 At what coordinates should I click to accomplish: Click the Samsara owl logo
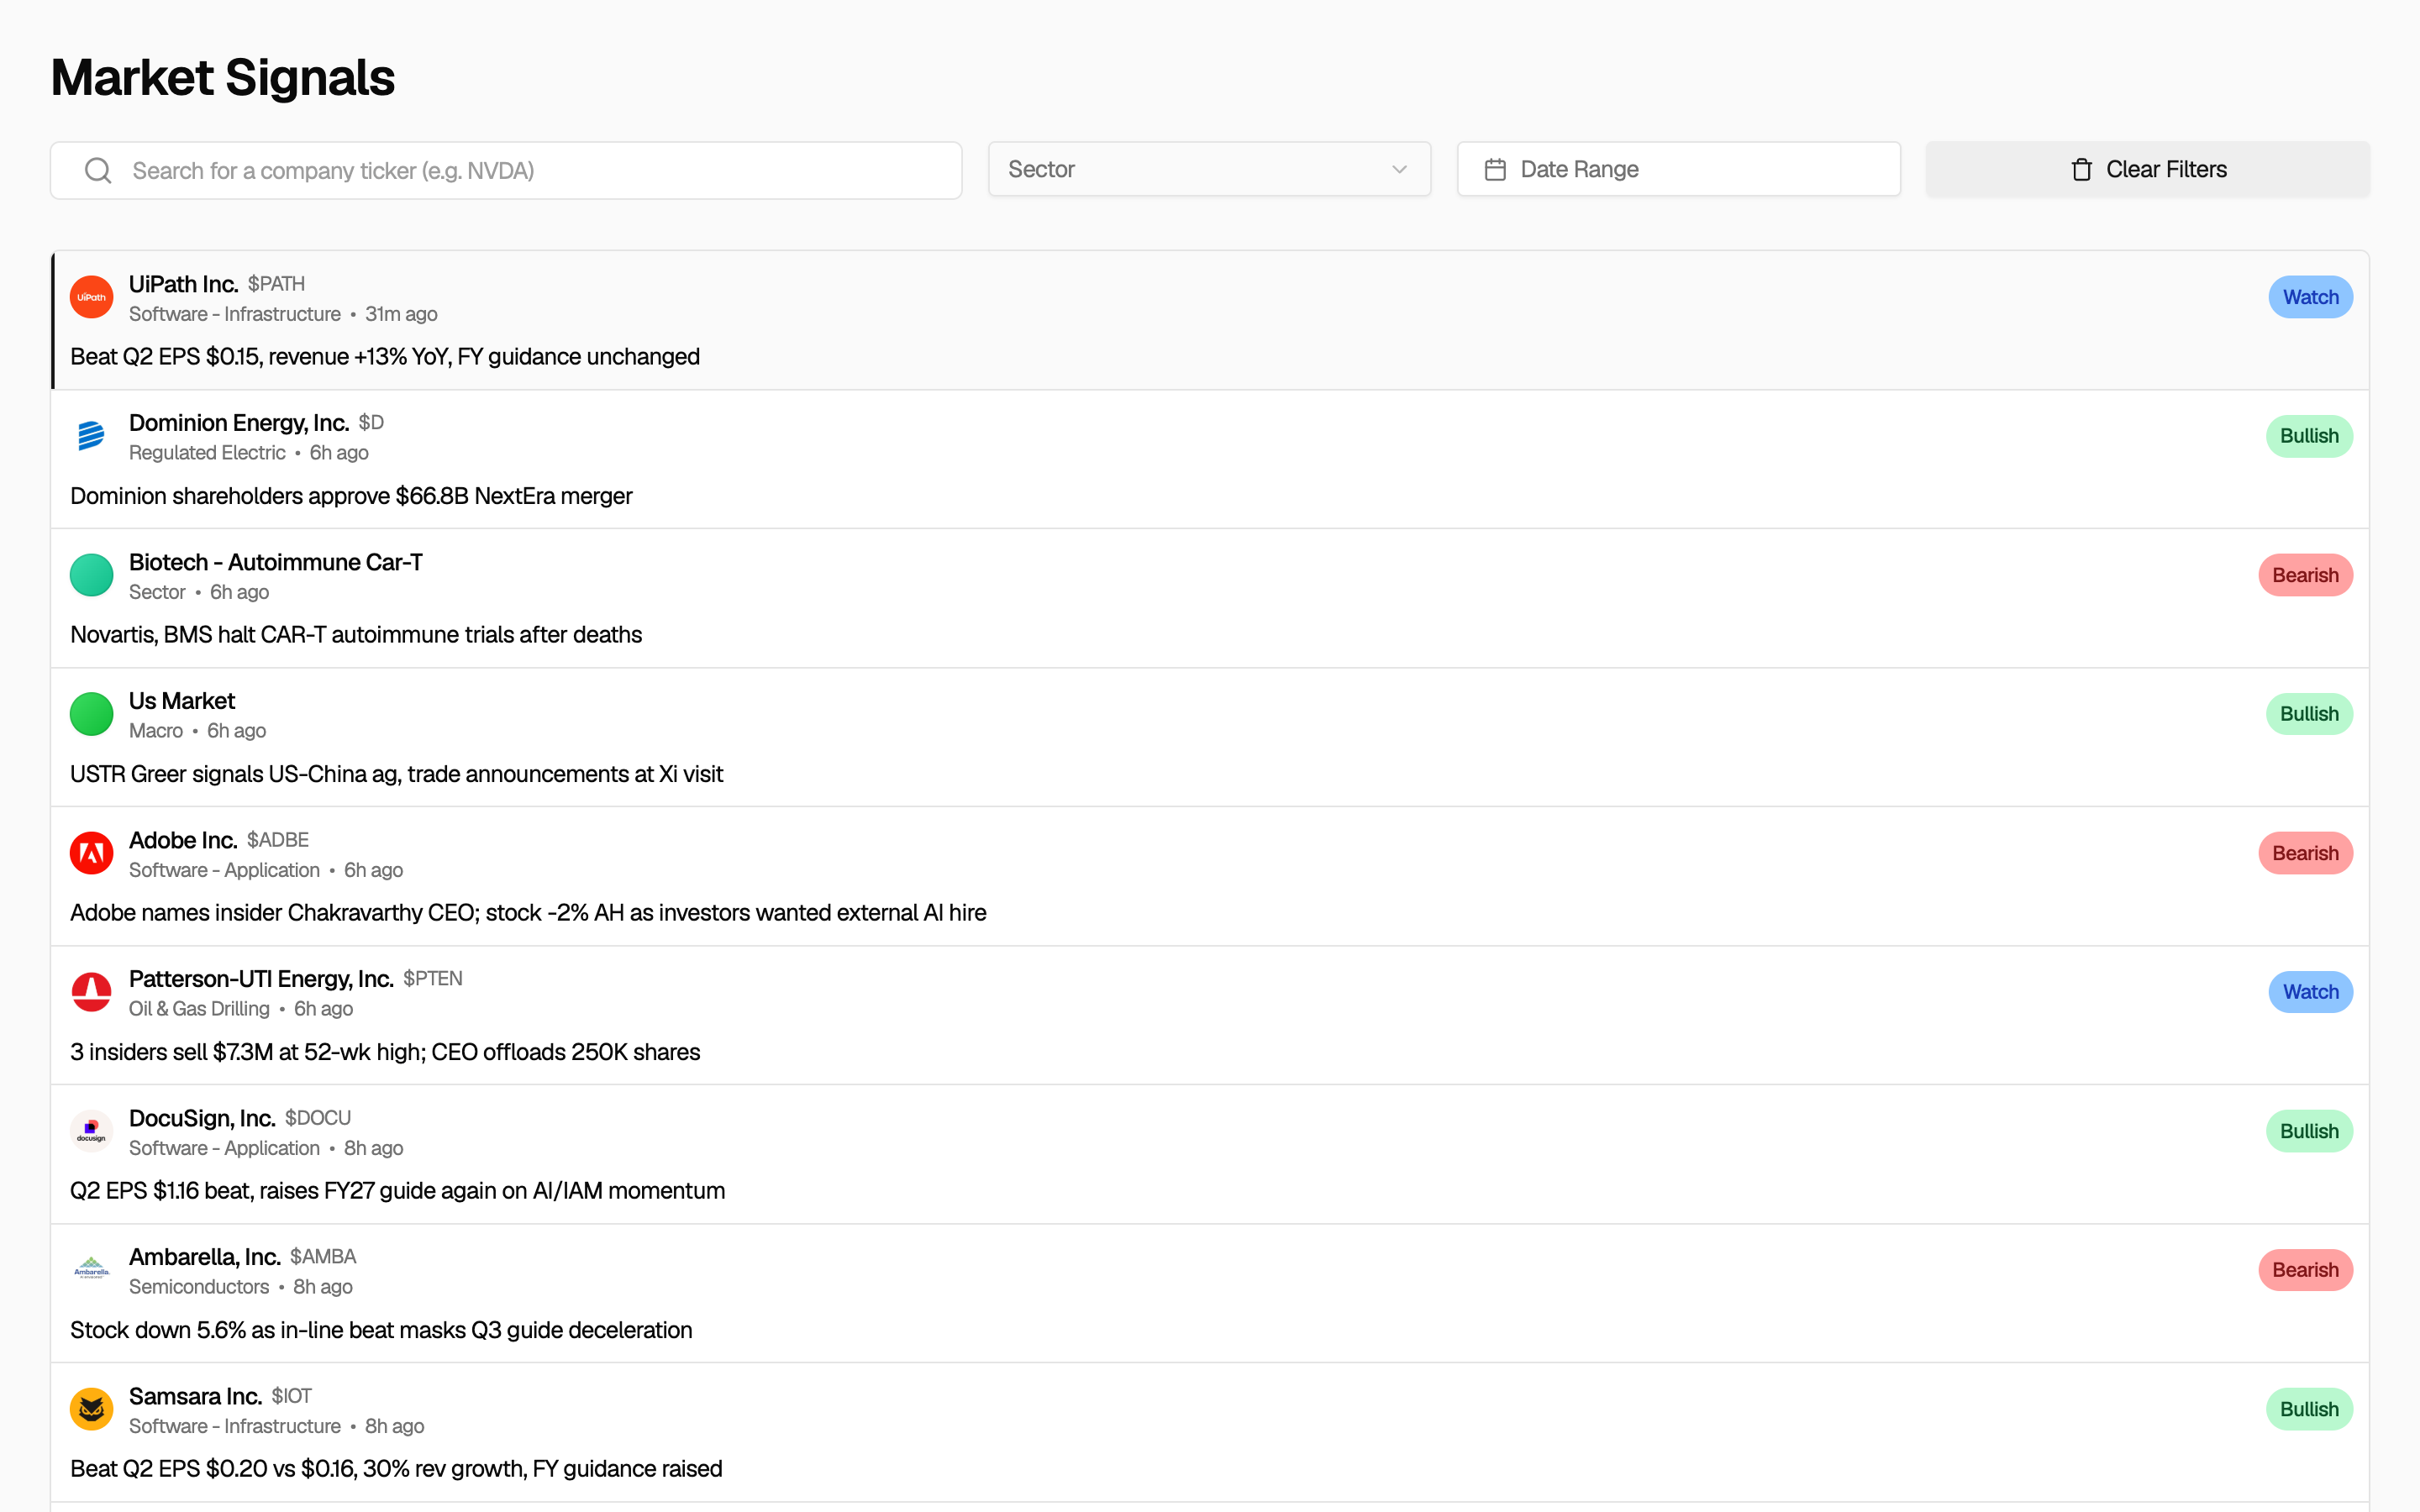91,1409
